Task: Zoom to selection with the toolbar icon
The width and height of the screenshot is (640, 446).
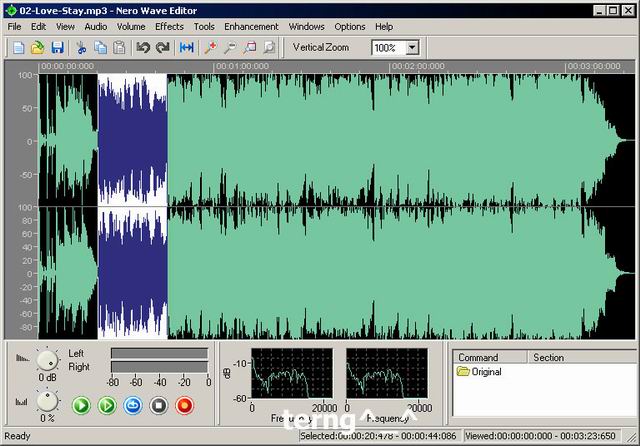Action: [250, 48]
